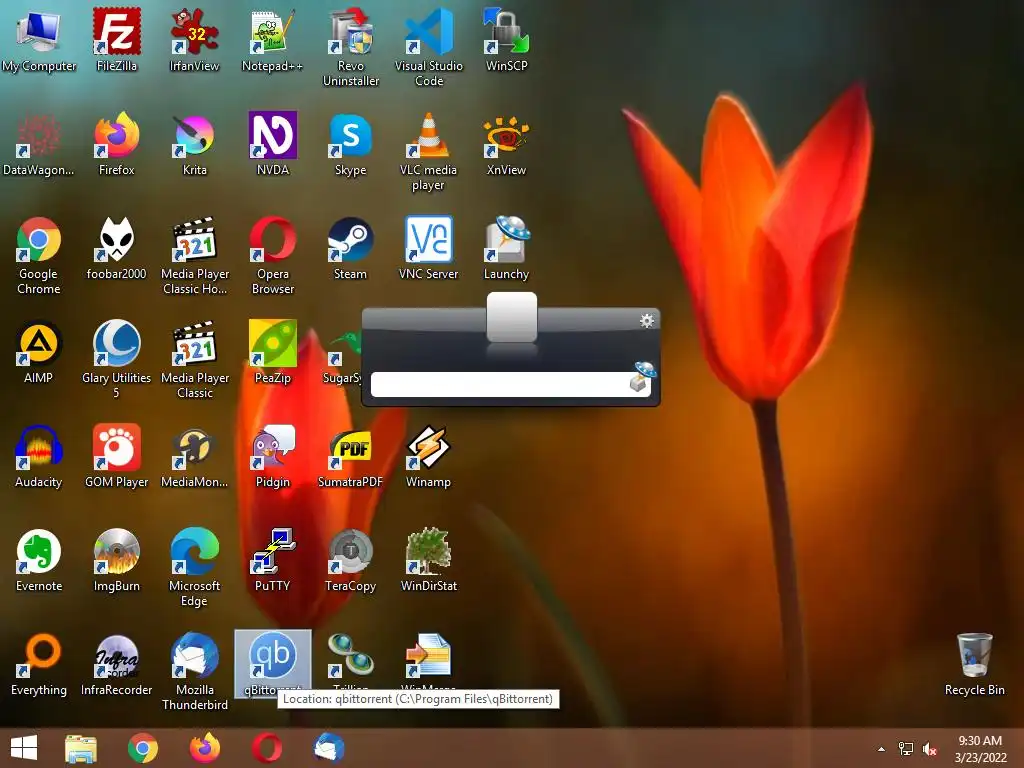Select ImgBurn shortcut
This screenshot has height=768, width=1024.
point(117,560)
